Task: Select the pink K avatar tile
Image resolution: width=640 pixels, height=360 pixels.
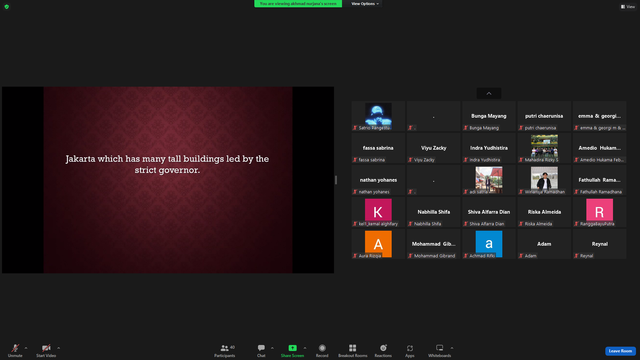Action: coord(378,212)
